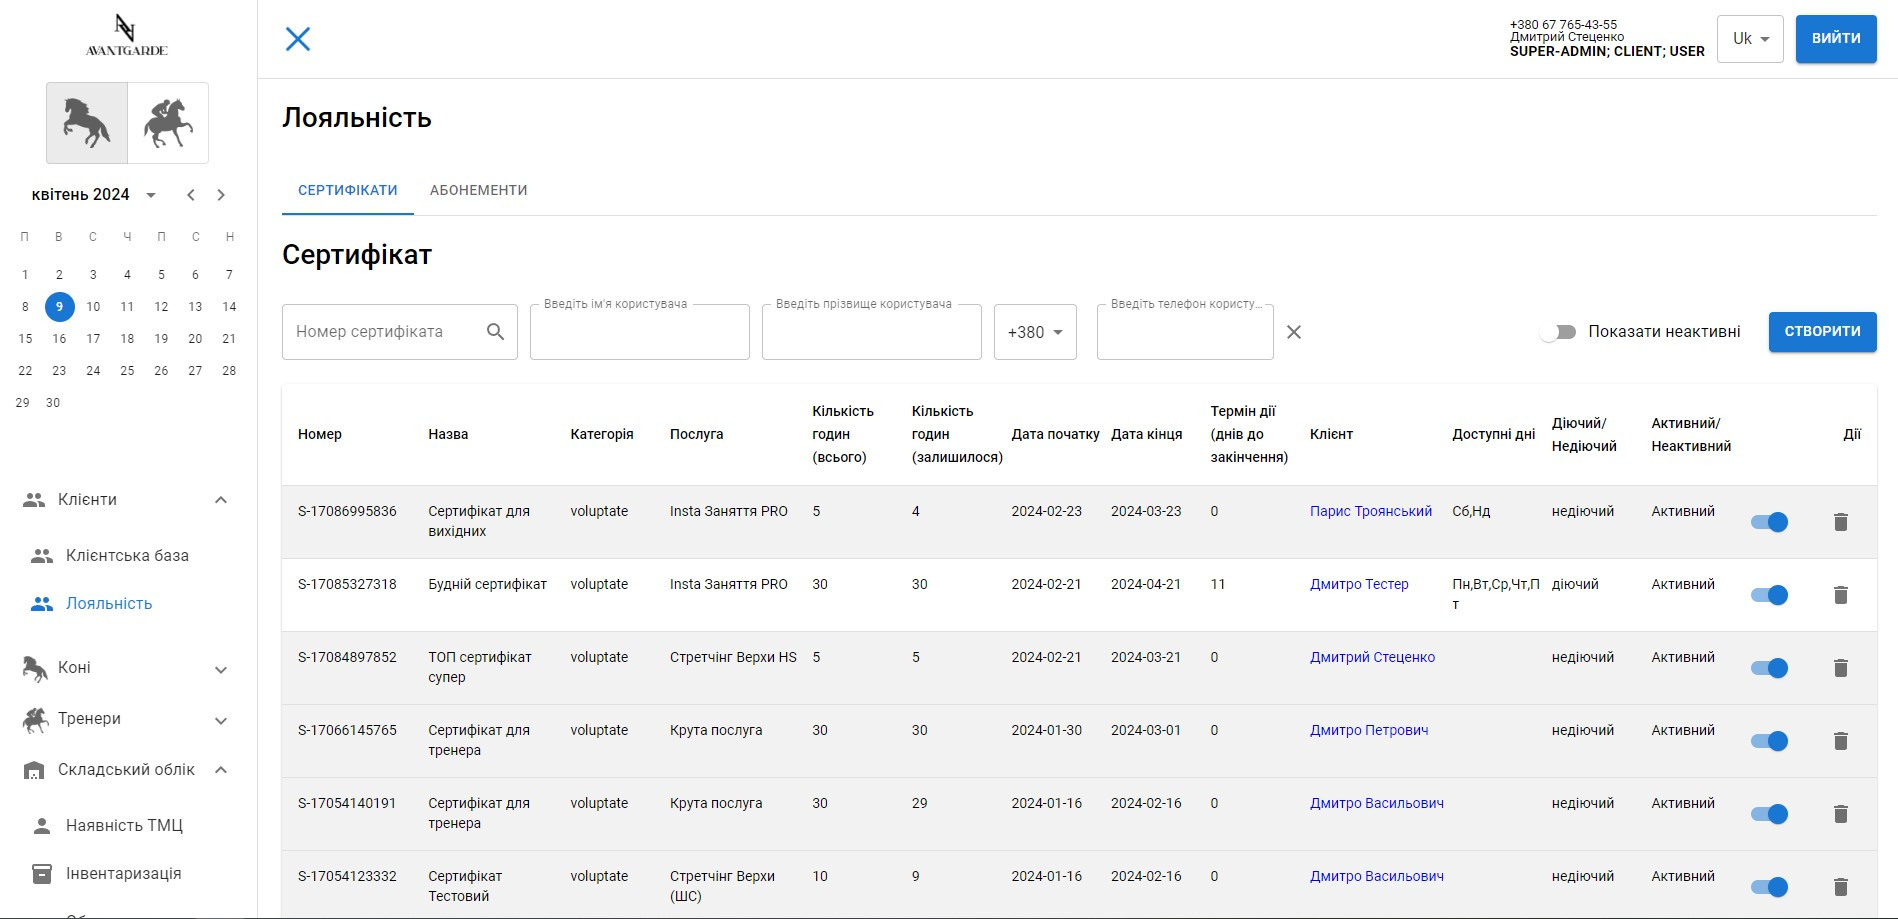Go to previous month in calendar
Image resolution: width=1898 pixels, height=919 pixels.
coord(191,195)
